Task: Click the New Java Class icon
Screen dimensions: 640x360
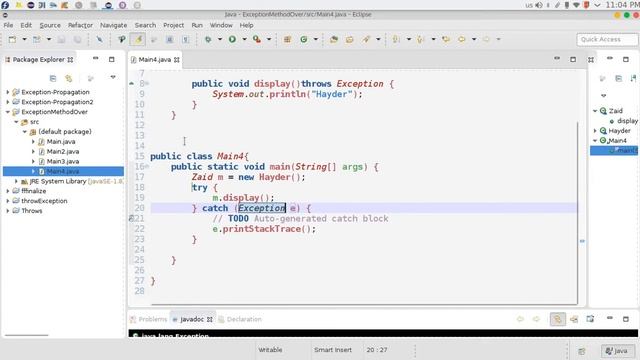Action: 304,39
